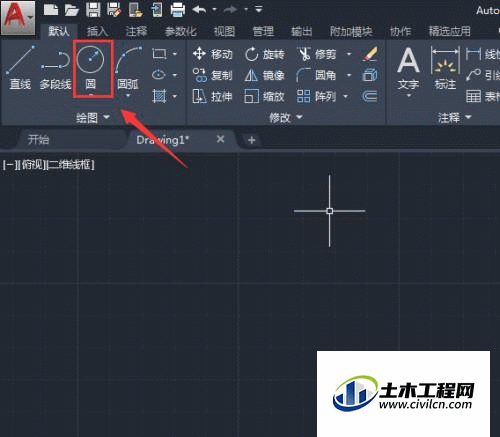Open the 附加模块 ribbon tab
The height and width of the screenshot is (437, 500).
(351, 31)
